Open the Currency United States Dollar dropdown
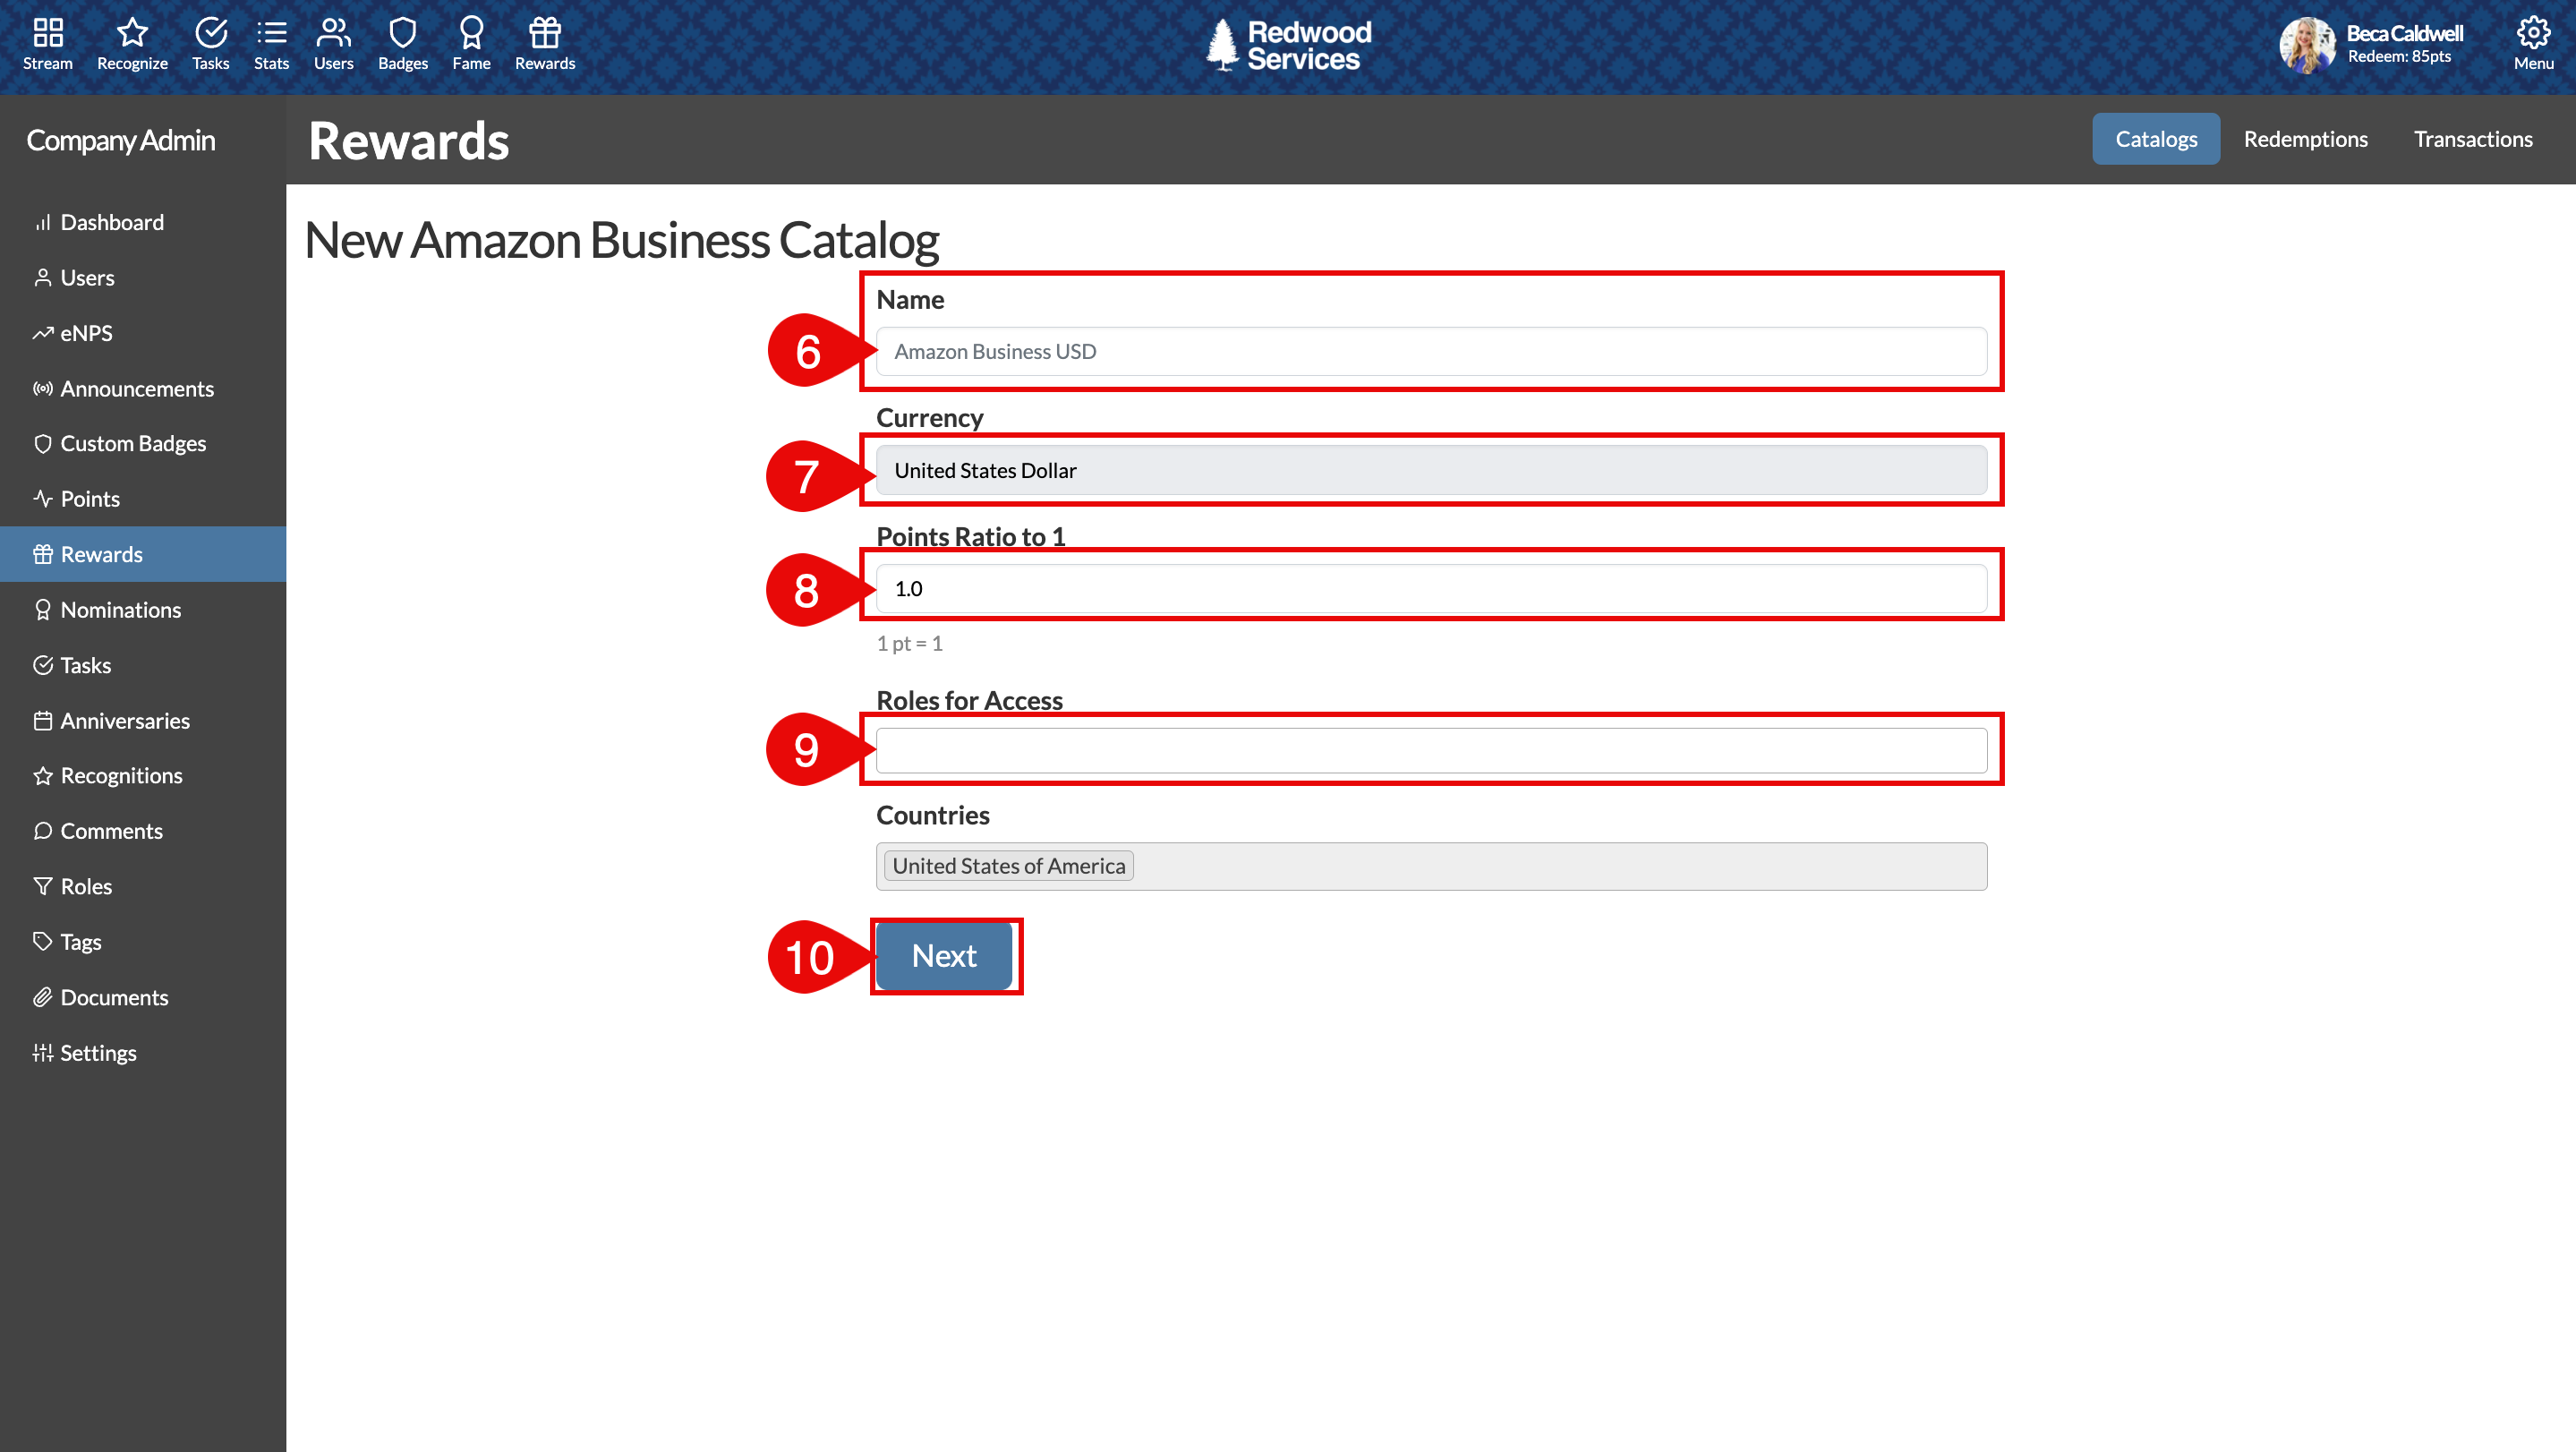 (1431, 470)
